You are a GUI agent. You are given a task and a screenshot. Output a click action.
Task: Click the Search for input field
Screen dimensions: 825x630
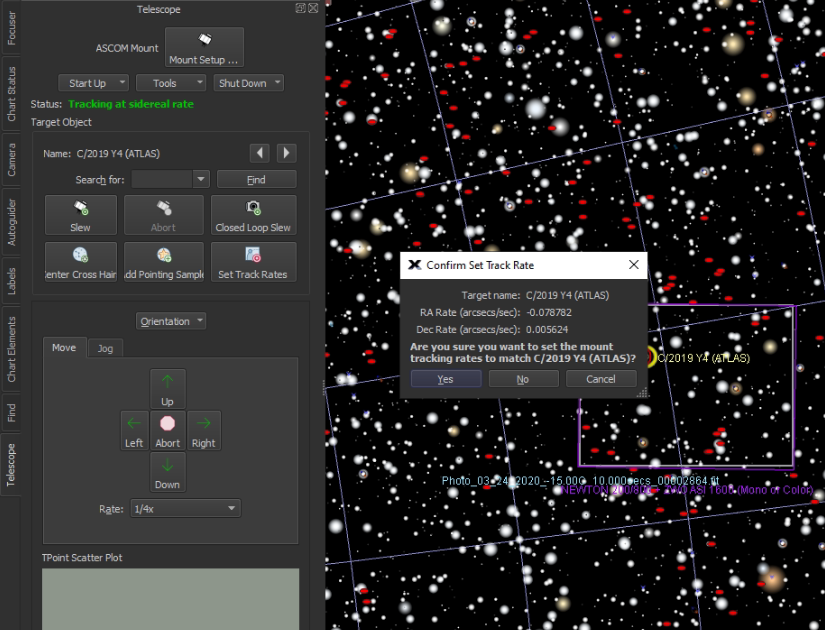click(x=162, y=180)
